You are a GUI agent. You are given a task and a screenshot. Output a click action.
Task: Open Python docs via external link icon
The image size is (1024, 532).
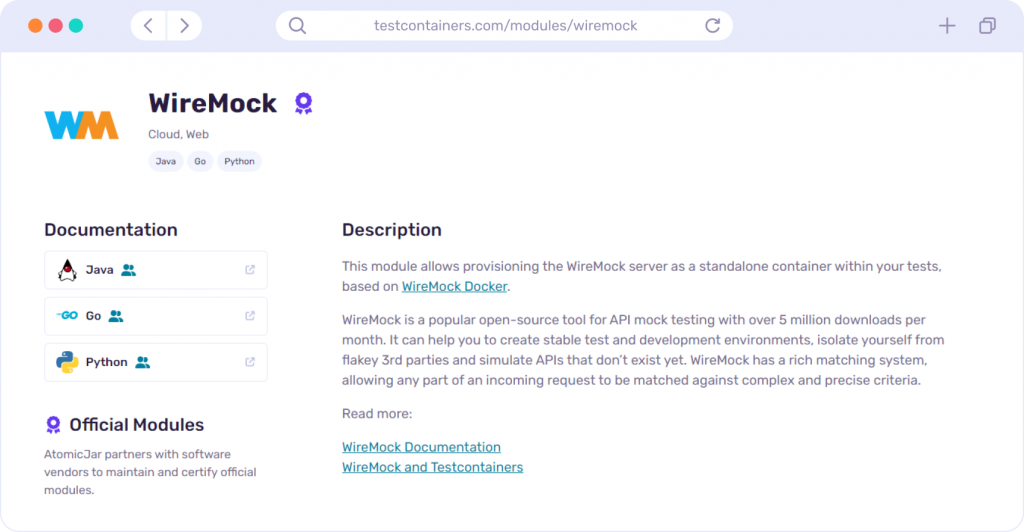point(250,362)
